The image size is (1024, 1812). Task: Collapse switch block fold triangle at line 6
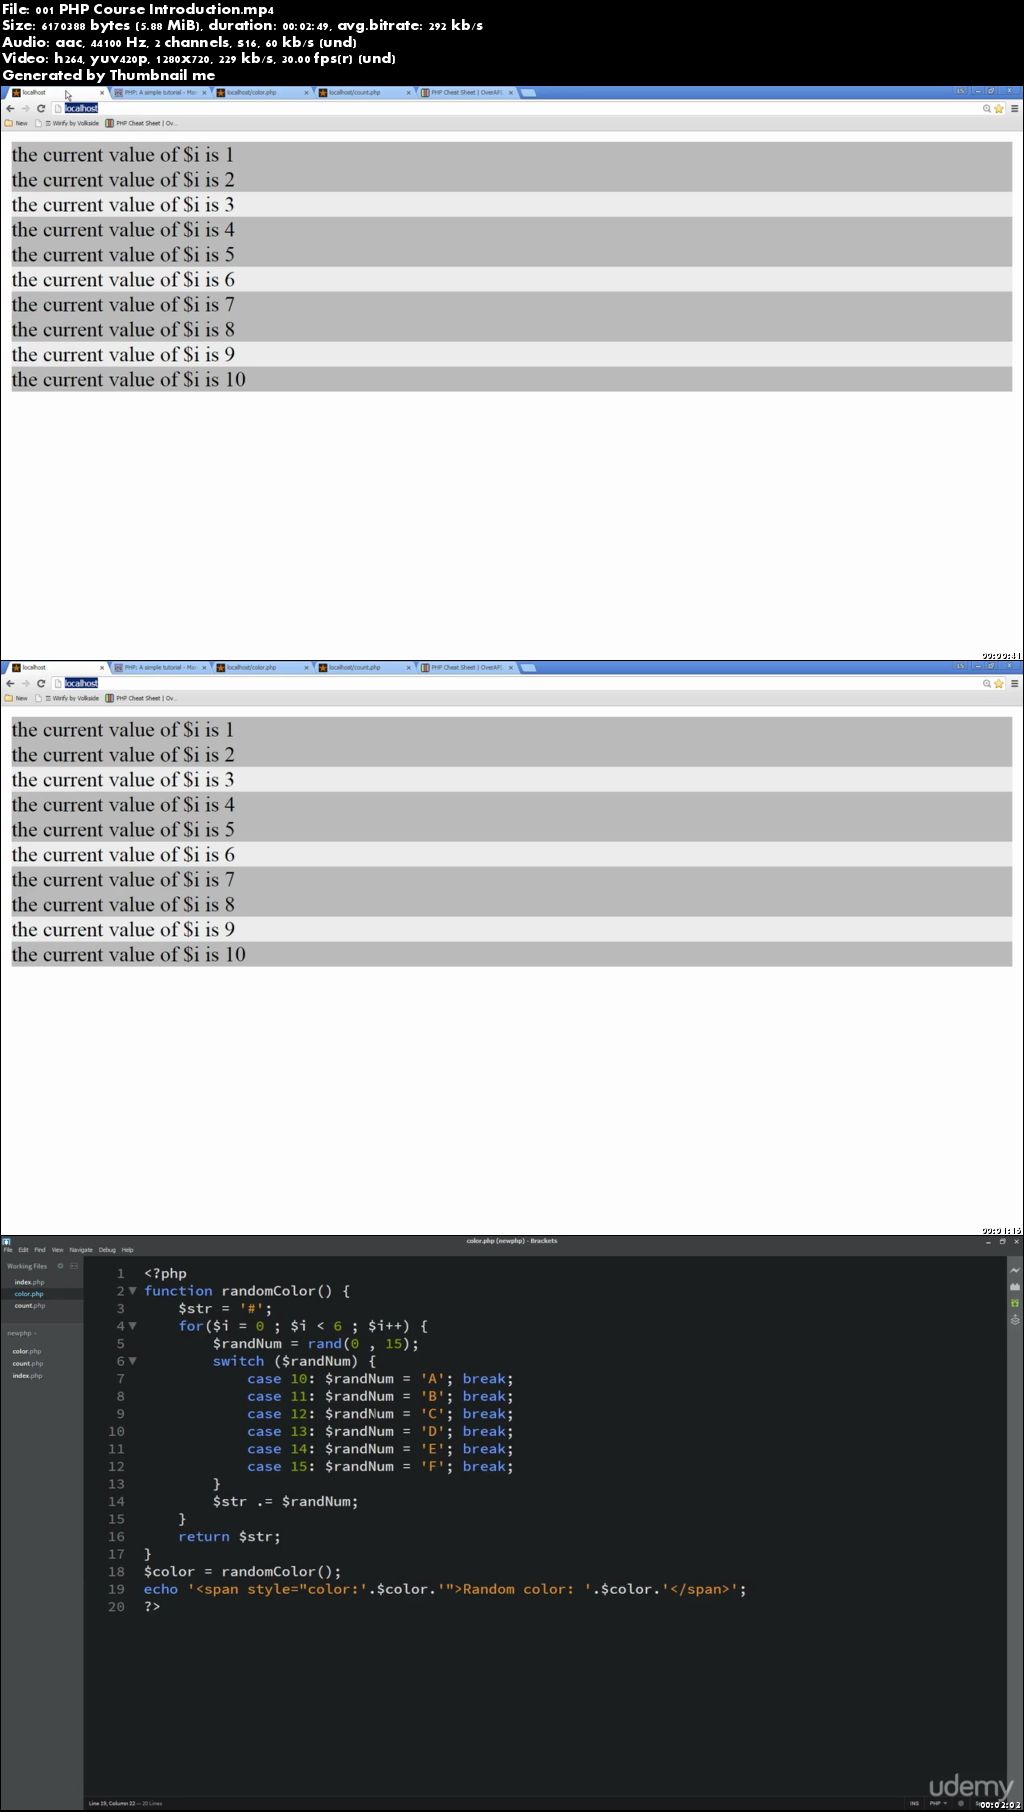pos(132,1361)
